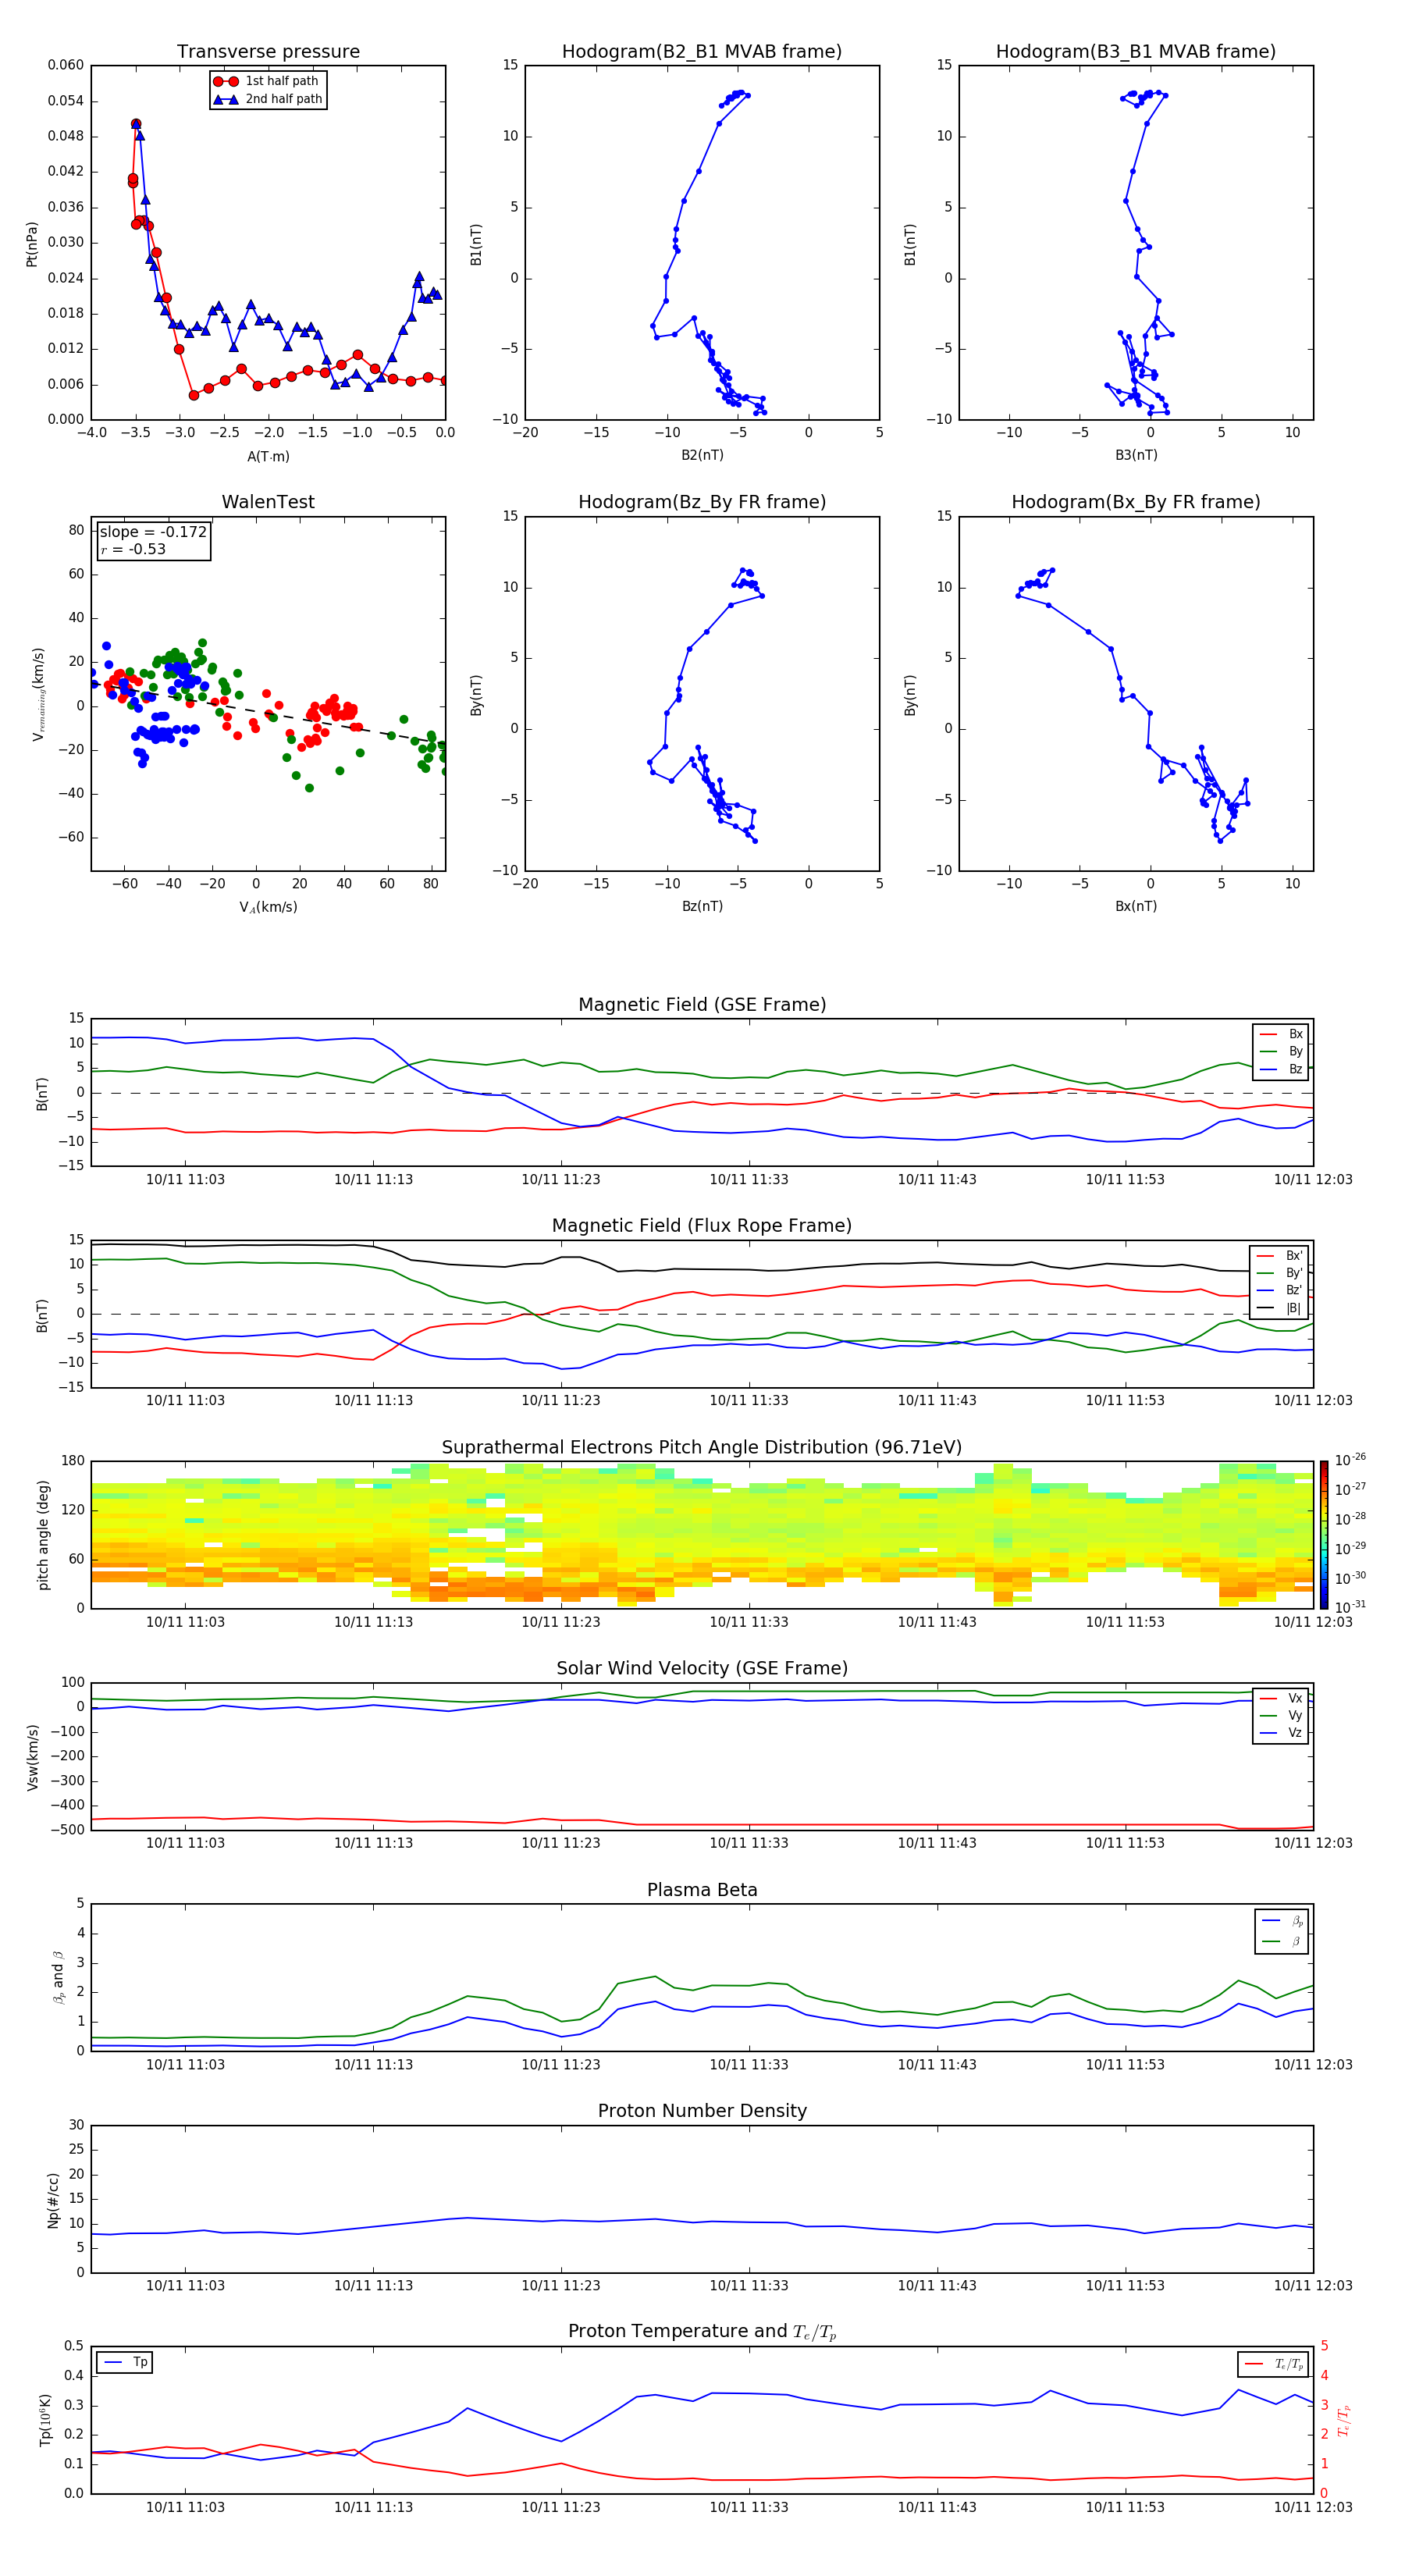Screen dimensions: 1405x2576
Task: Click the pitch angle color scale bar
Action: 1324,1534
